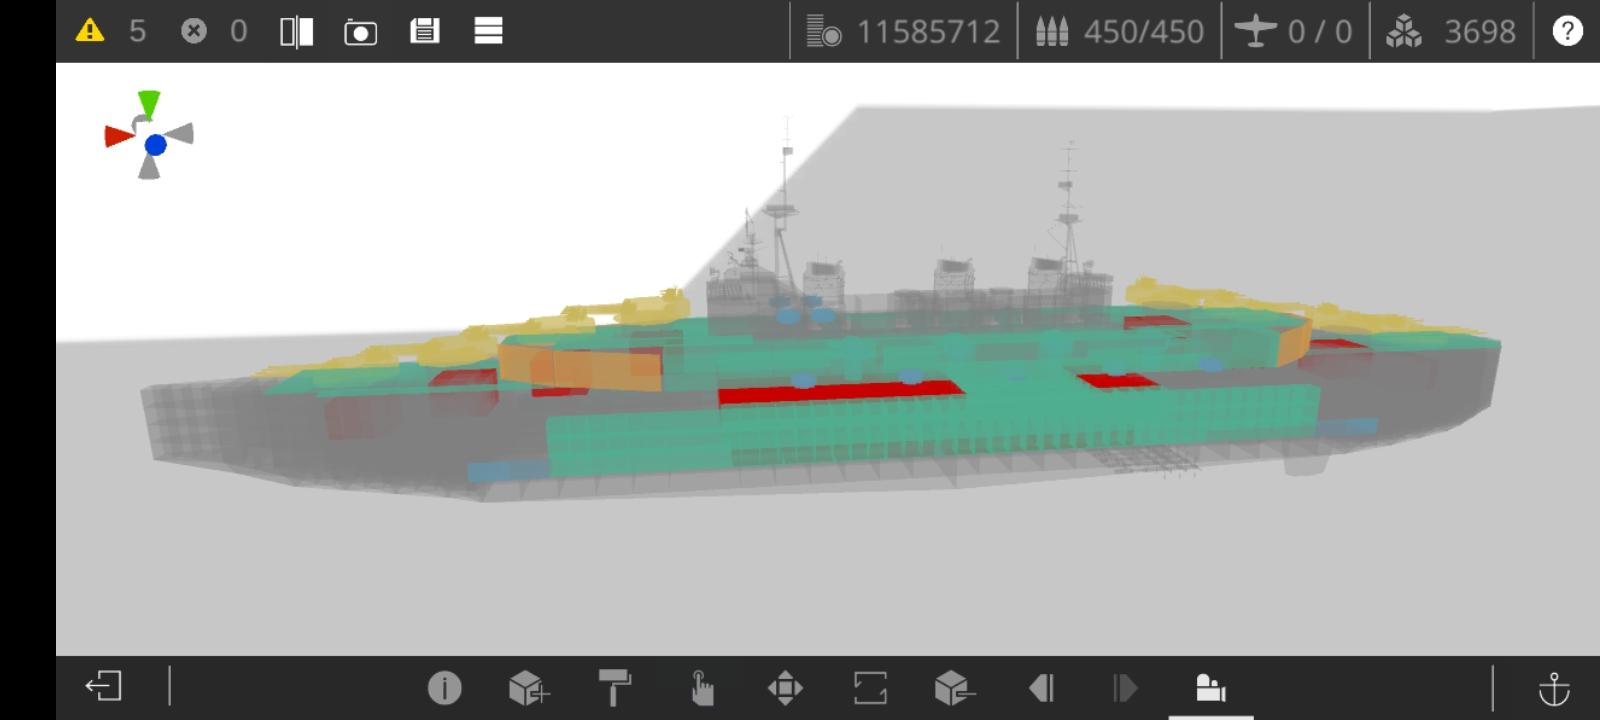1600x720 pixels.
Task: Open help with the question mark icon
Action: (x=1567, y=31)
